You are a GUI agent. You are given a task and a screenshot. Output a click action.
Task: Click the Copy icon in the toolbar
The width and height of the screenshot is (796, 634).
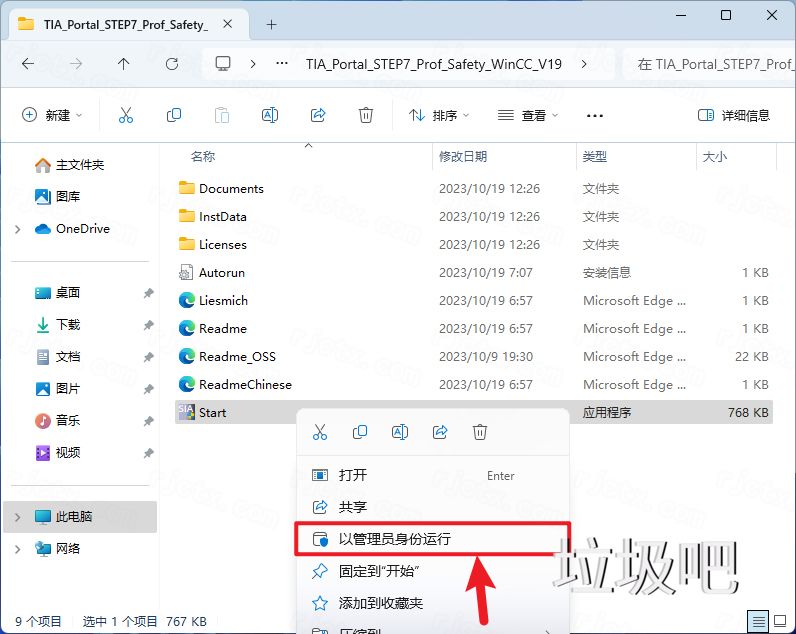coord(174,115)
